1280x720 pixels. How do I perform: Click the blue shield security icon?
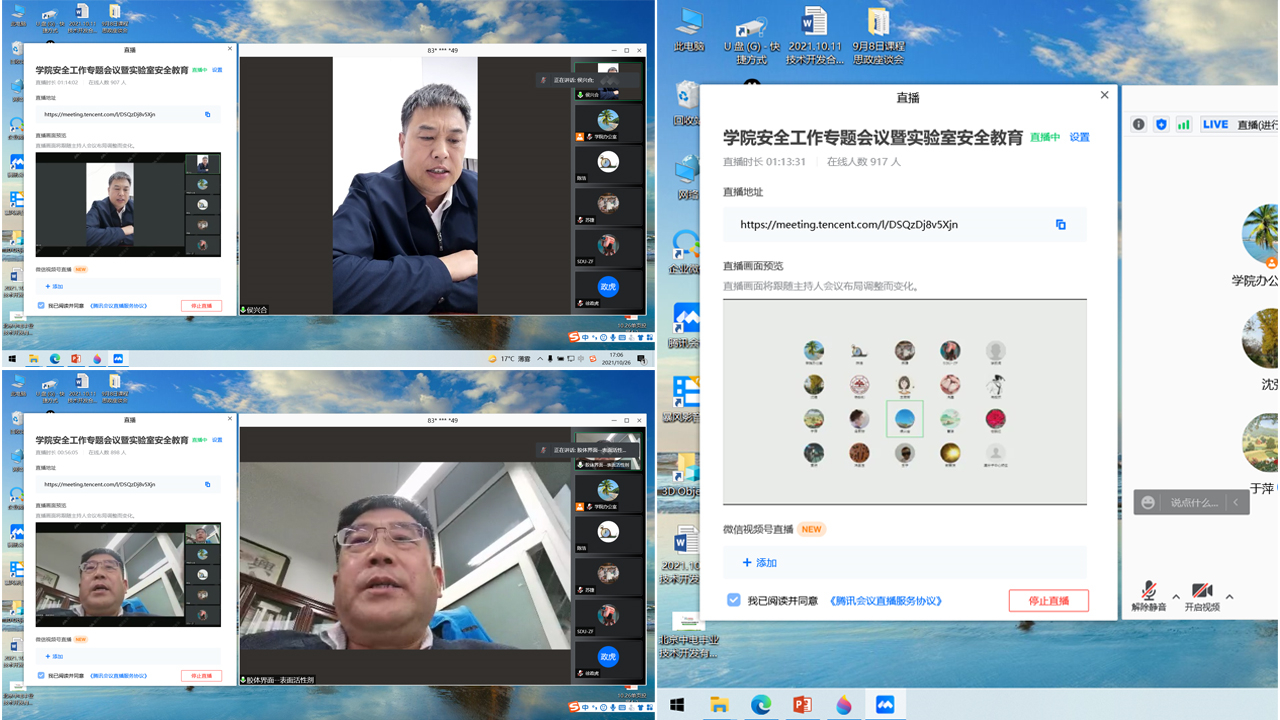click(x=1161, y=124)
